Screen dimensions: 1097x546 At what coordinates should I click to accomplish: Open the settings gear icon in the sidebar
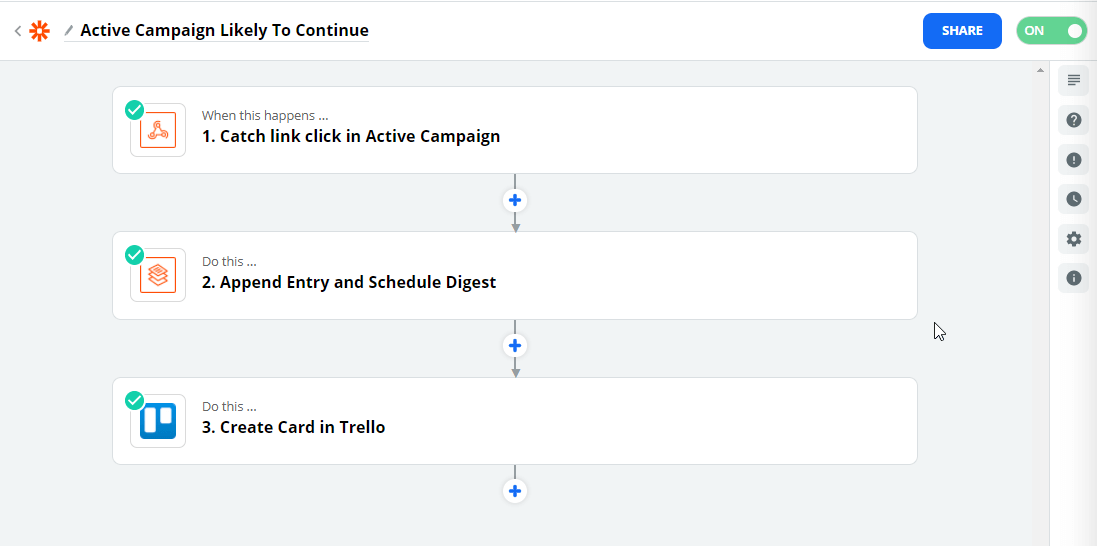coord(1073,239)
